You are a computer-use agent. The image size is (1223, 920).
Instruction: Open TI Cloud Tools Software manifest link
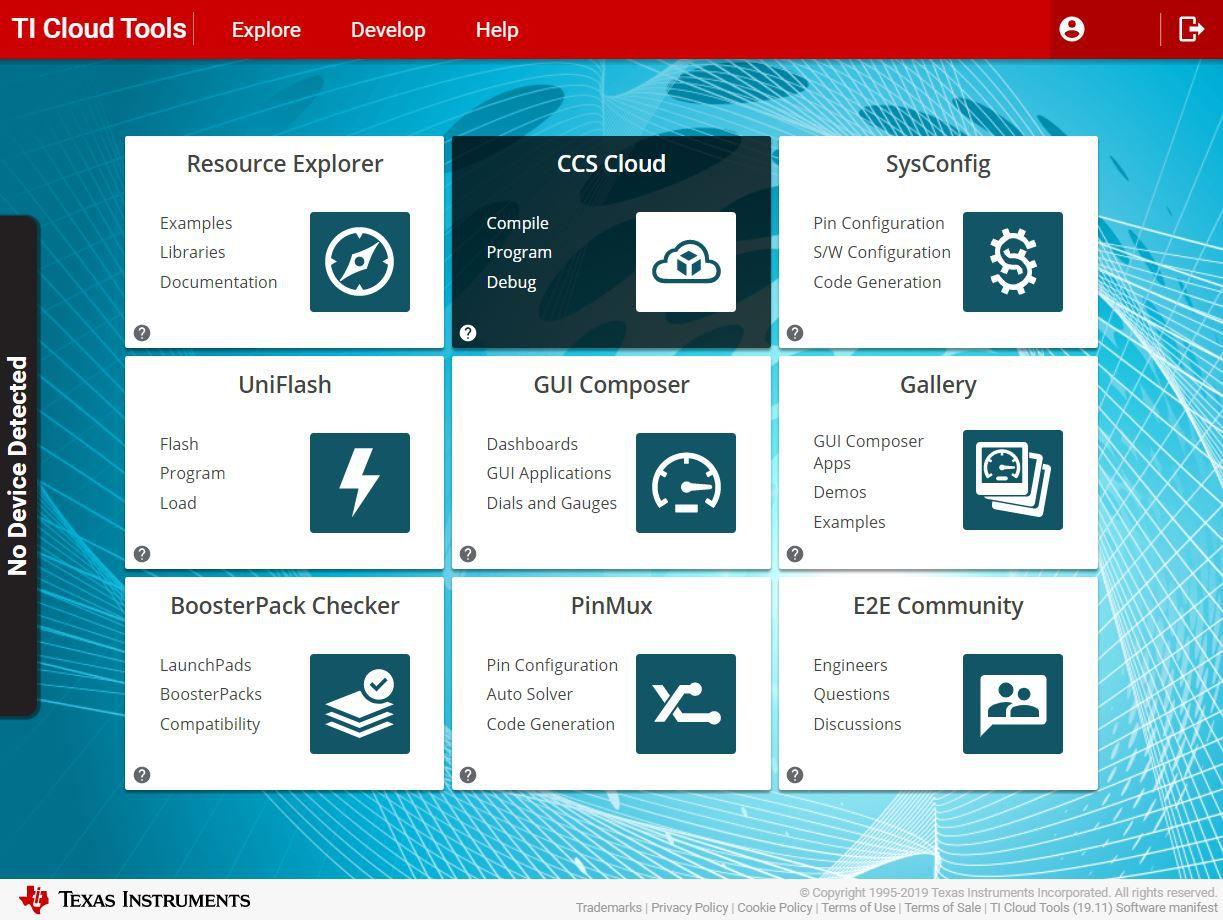coord(1104,908)
